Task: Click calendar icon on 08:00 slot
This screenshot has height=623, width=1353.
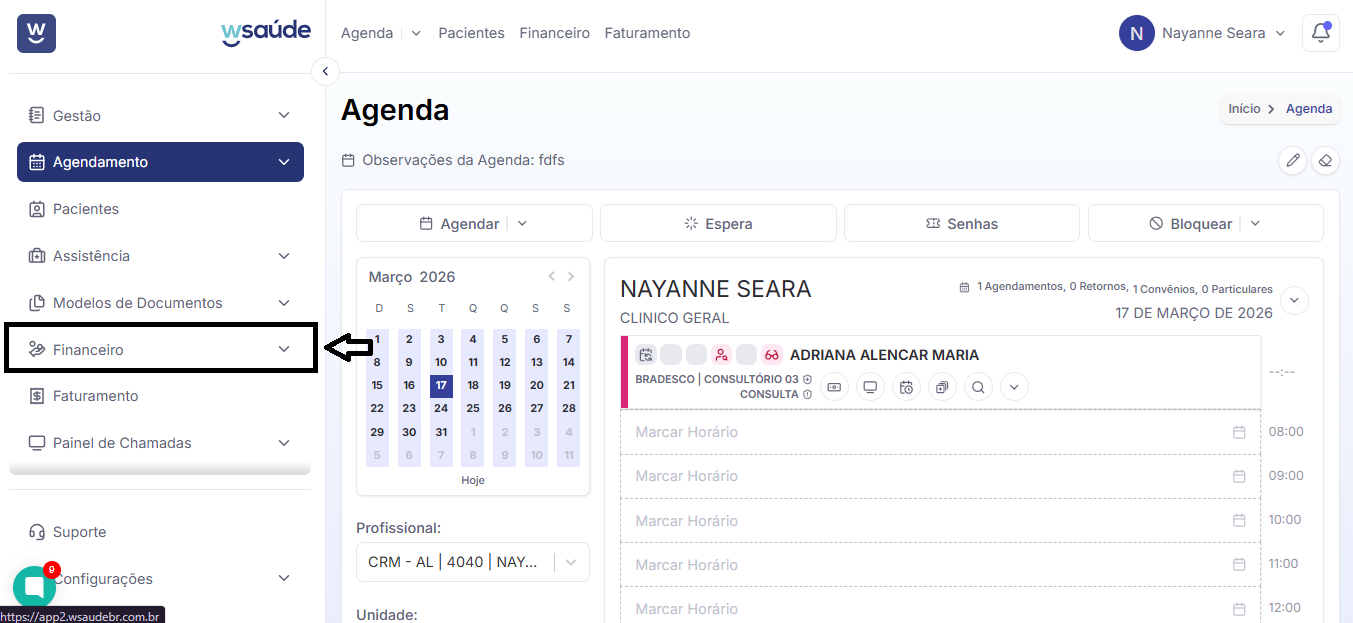Action: click(1239, 432)
